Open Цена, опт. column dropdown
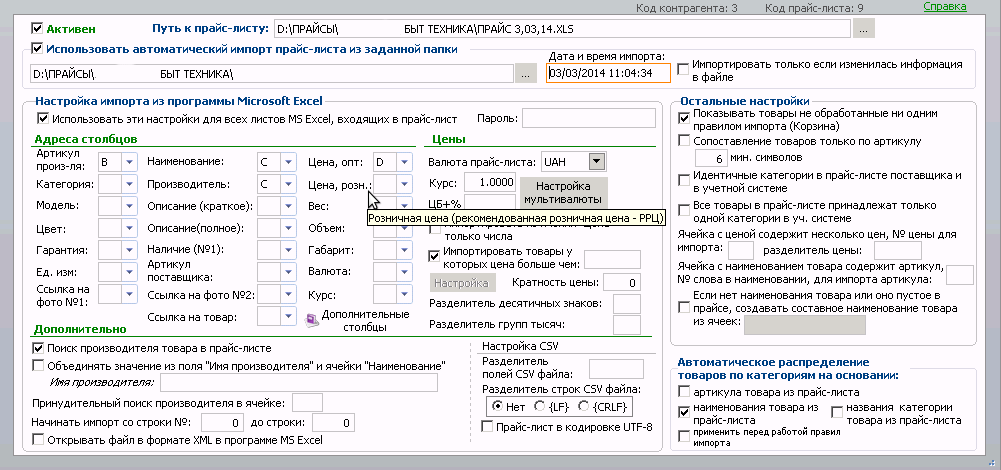Viewport: 1001px width, 470px height. 404,162
